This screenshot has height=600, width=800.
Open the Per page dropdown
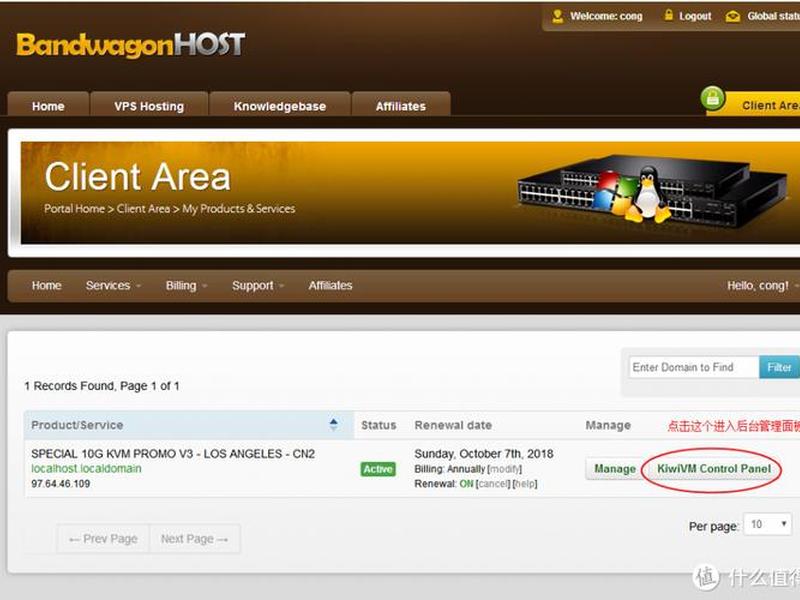tap(767, 524)
